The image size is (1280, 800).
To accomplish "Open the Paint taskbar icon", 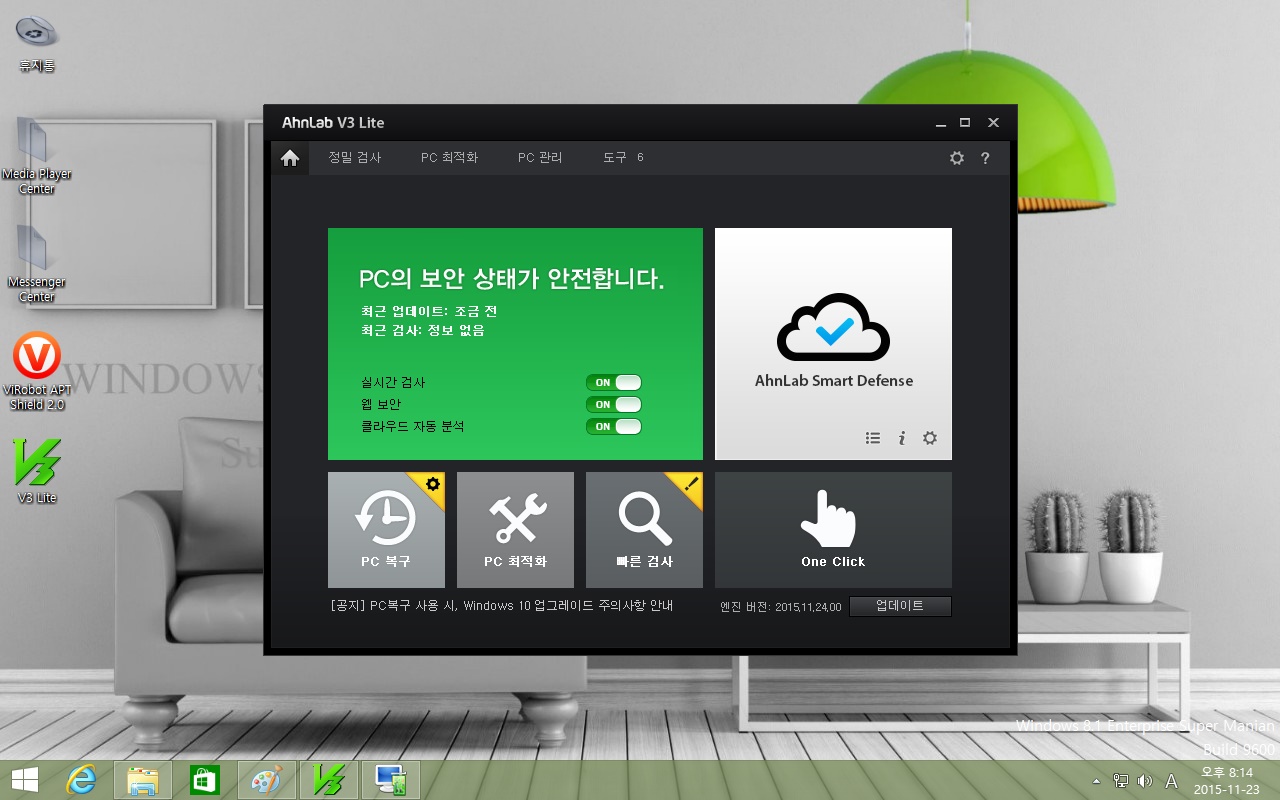I will (267, 780).
